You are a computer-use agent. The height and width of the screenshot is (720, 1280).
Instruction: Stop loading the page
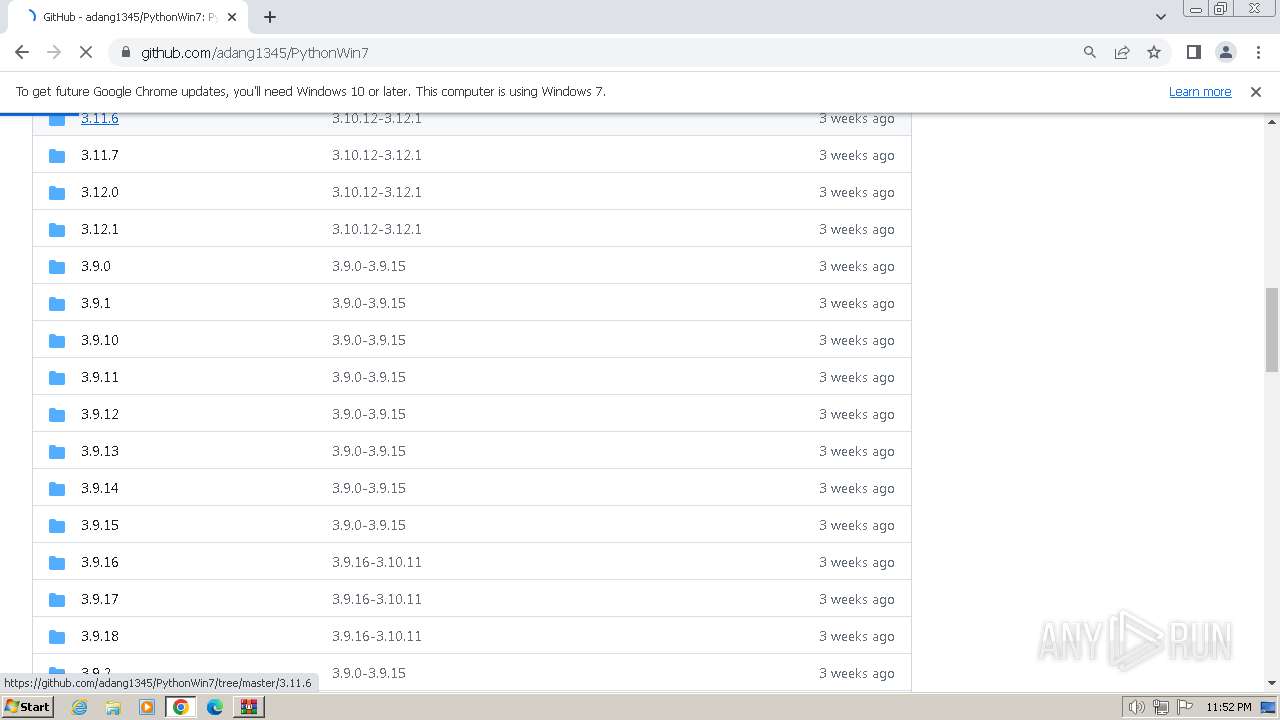[x=86, y=52]
